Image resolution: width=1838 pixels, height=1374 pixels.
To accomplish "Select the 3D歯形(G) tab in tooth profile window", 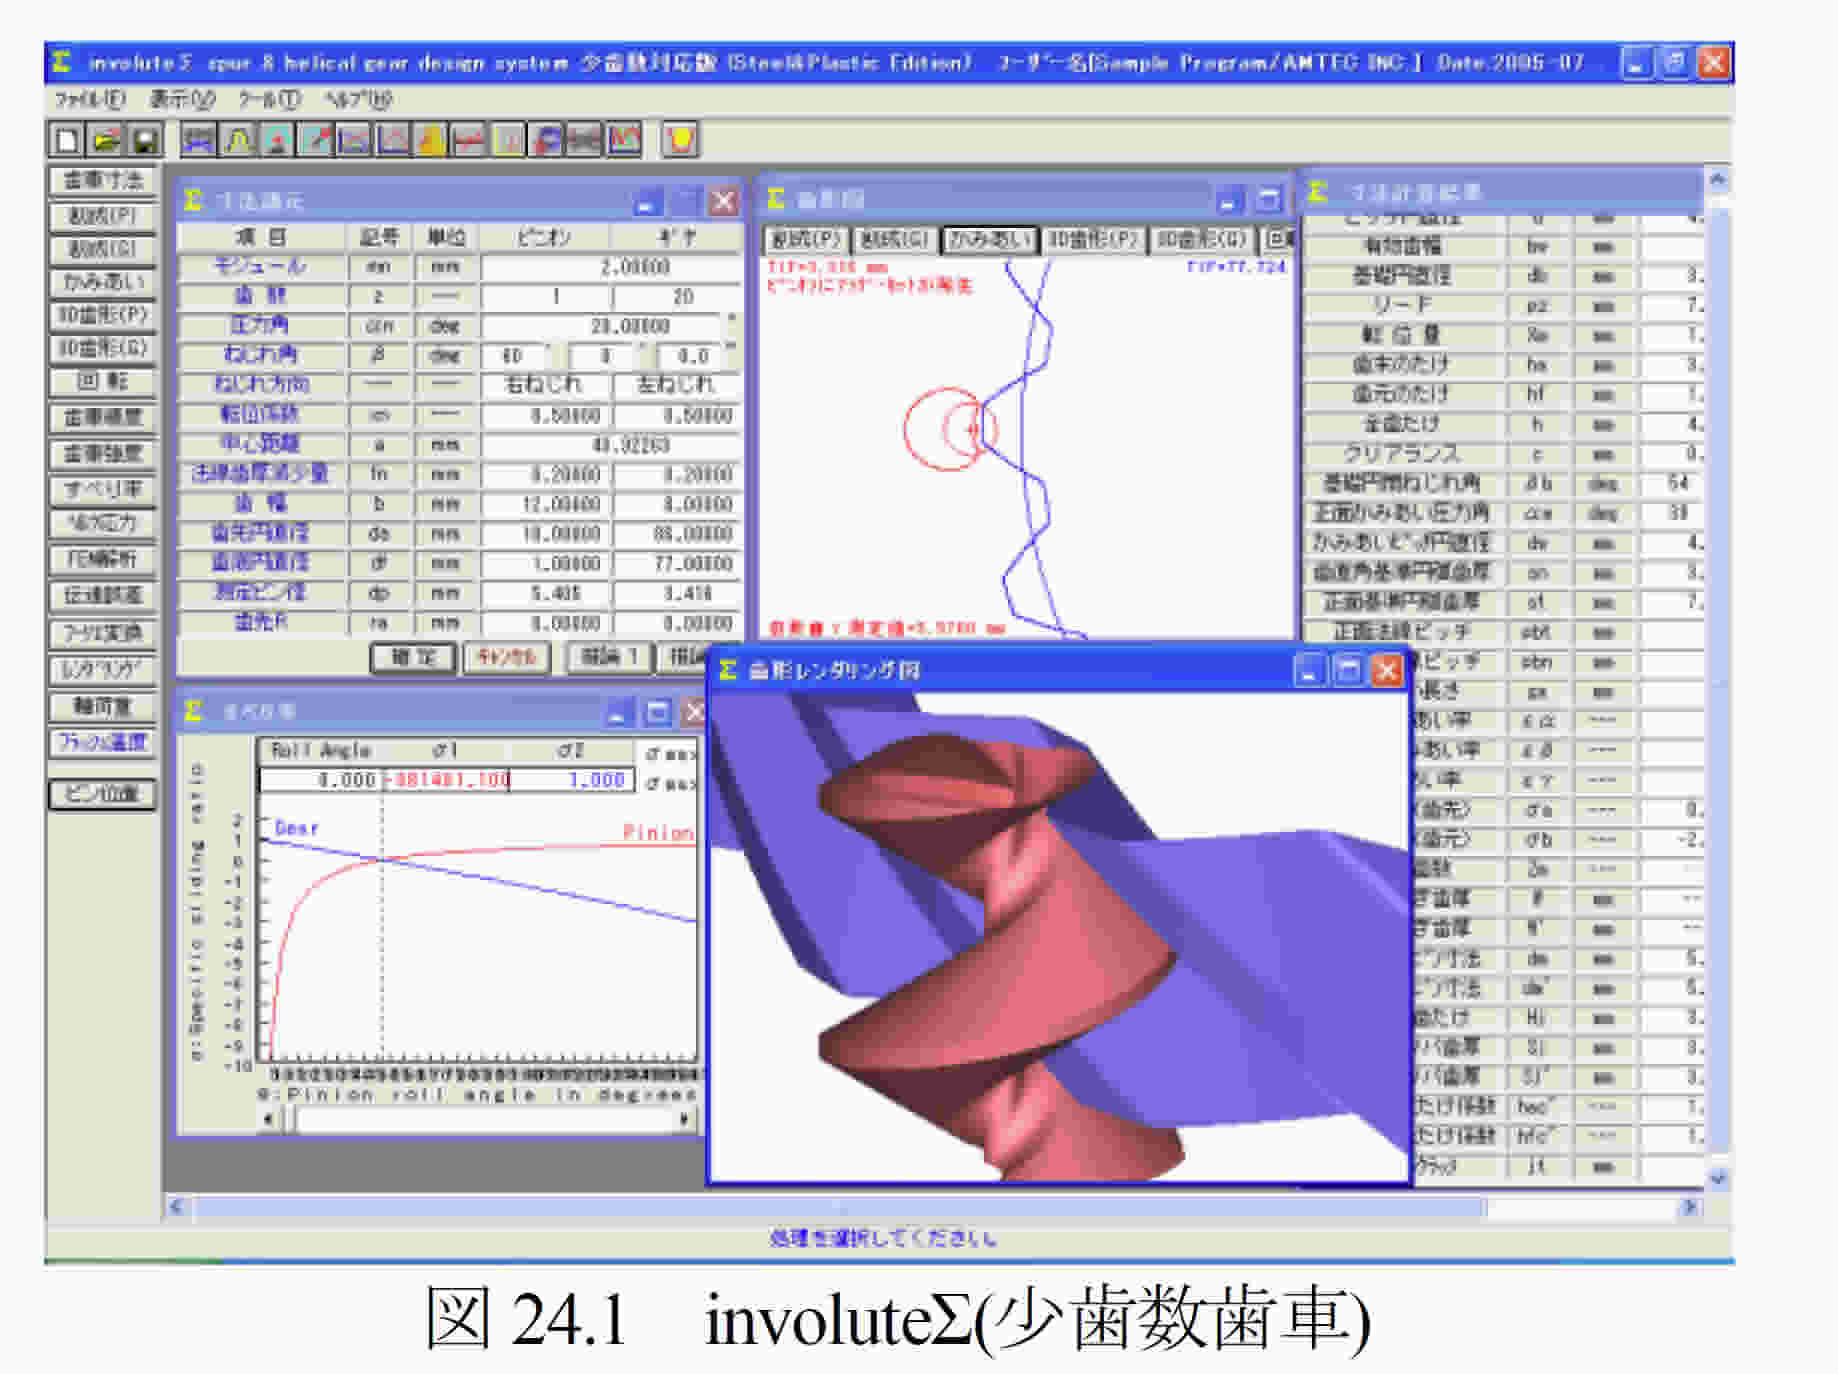I will click(x=1202, y=240).
